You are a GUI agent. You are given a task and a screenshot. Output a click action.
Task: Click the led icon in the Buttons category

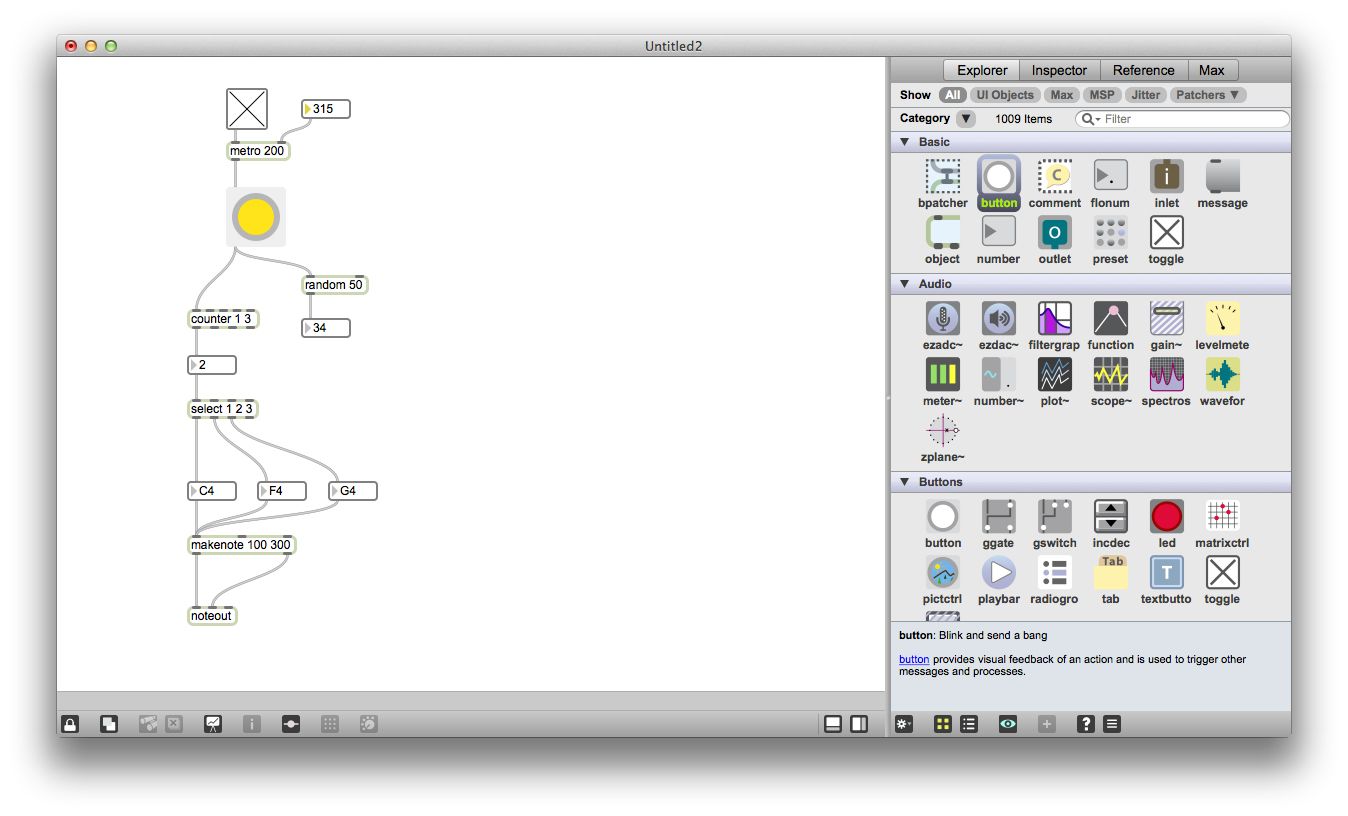coord(1166,515)
